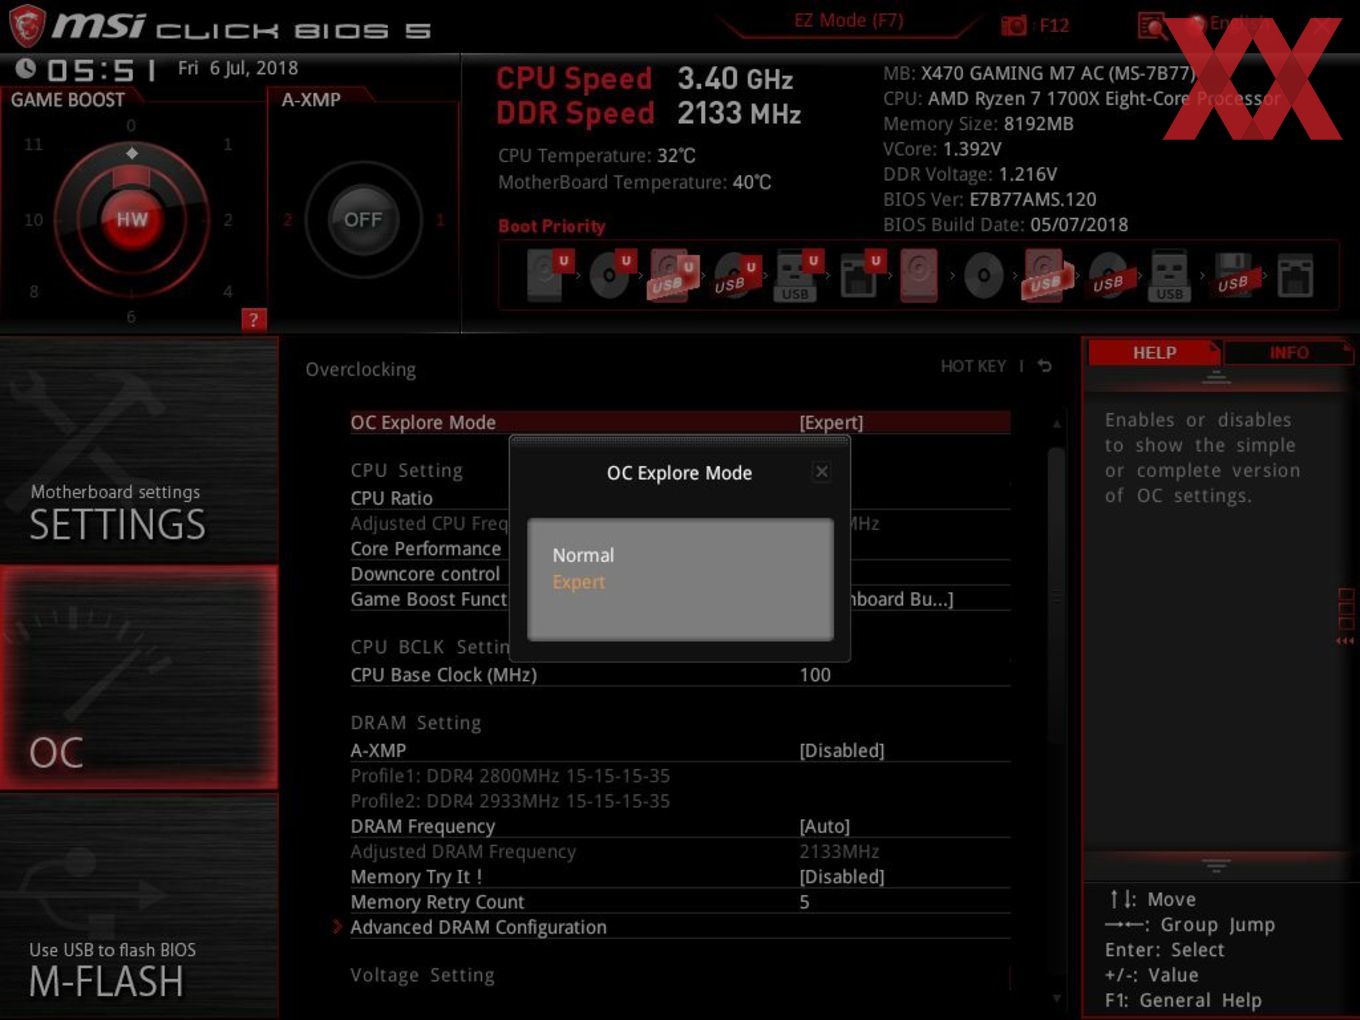1360x1020 pixels.
Task: Open the BIOS search magnifier icon
Action: (x=1152, y=26)
